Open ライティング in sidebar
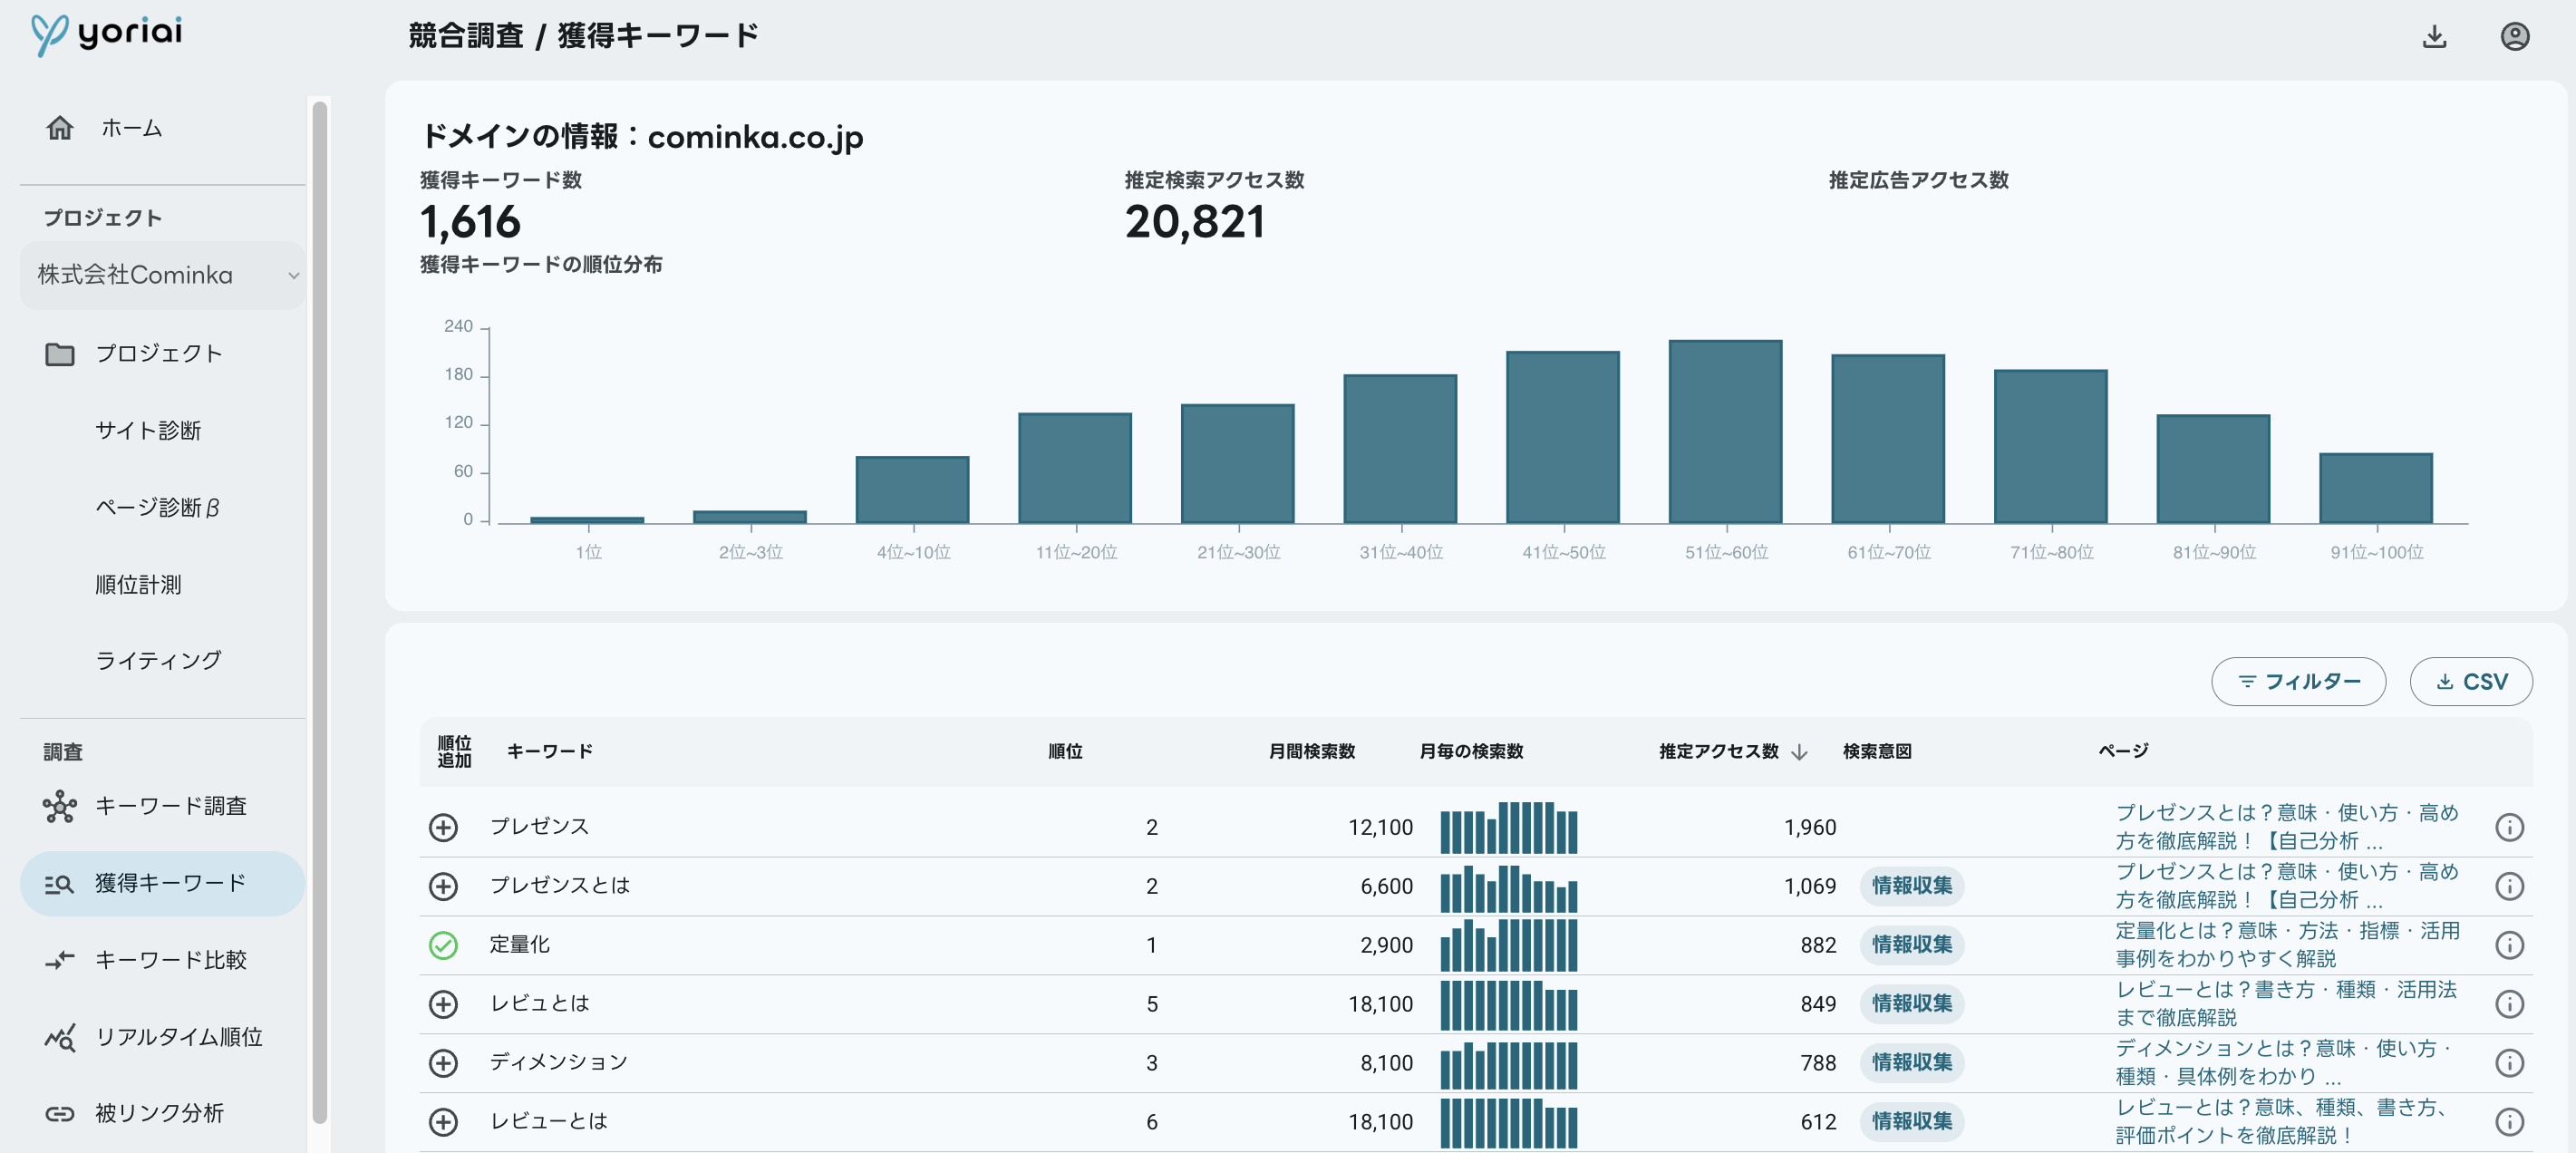This screenshot has height=1153, width=2576. click(158, 661)
